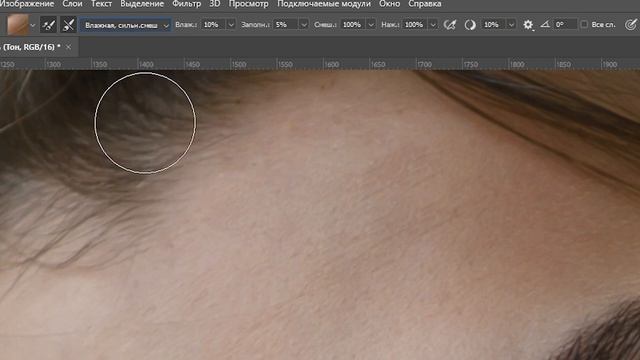Expand the smoothing 10% dropdown arrow
Screen dimensions: 640x360
[511, 25]
